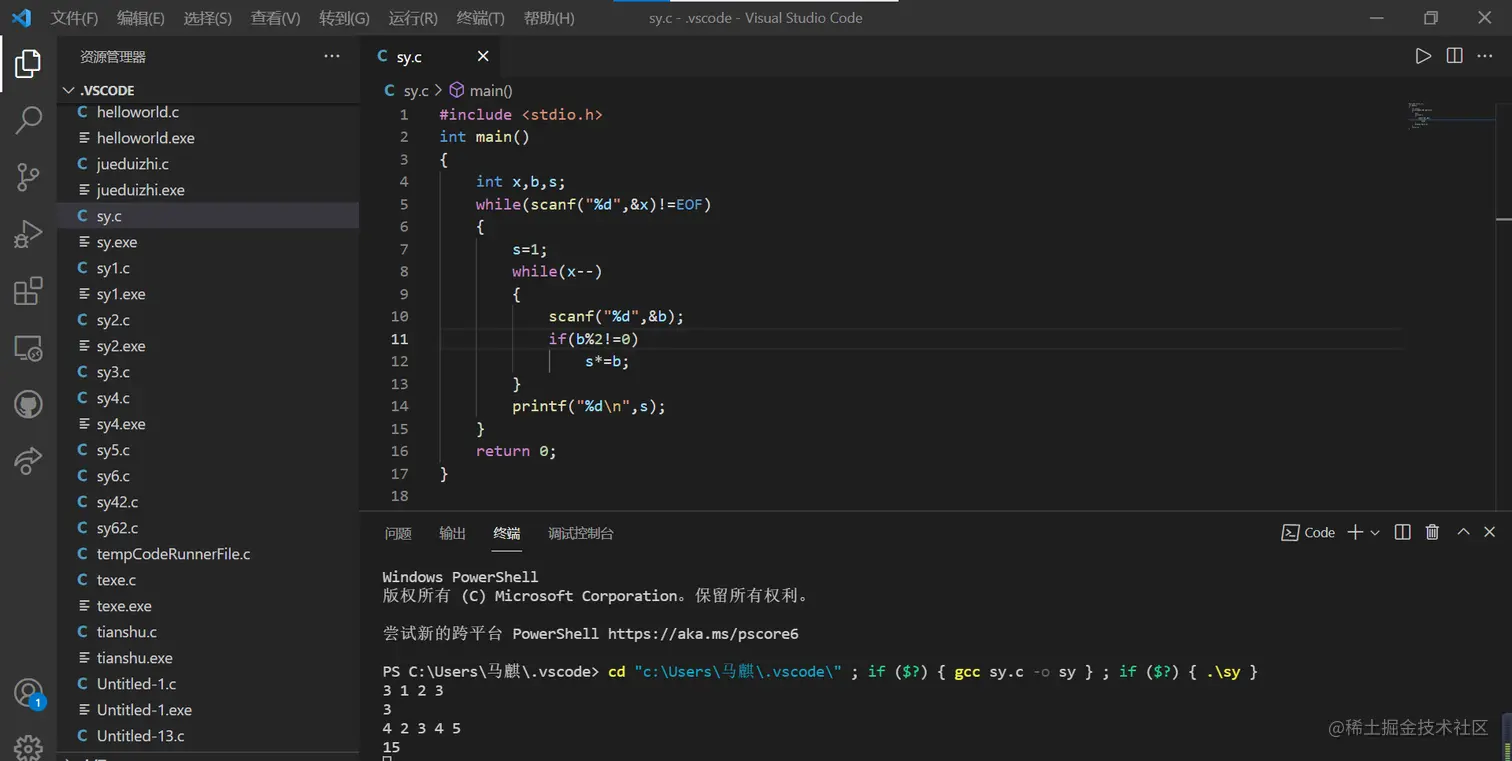Image resolution: width=1512 pixels, height=761 pixels.
Task: Open sy3.c in the file explorer
Action: click(x=208, y=372)
